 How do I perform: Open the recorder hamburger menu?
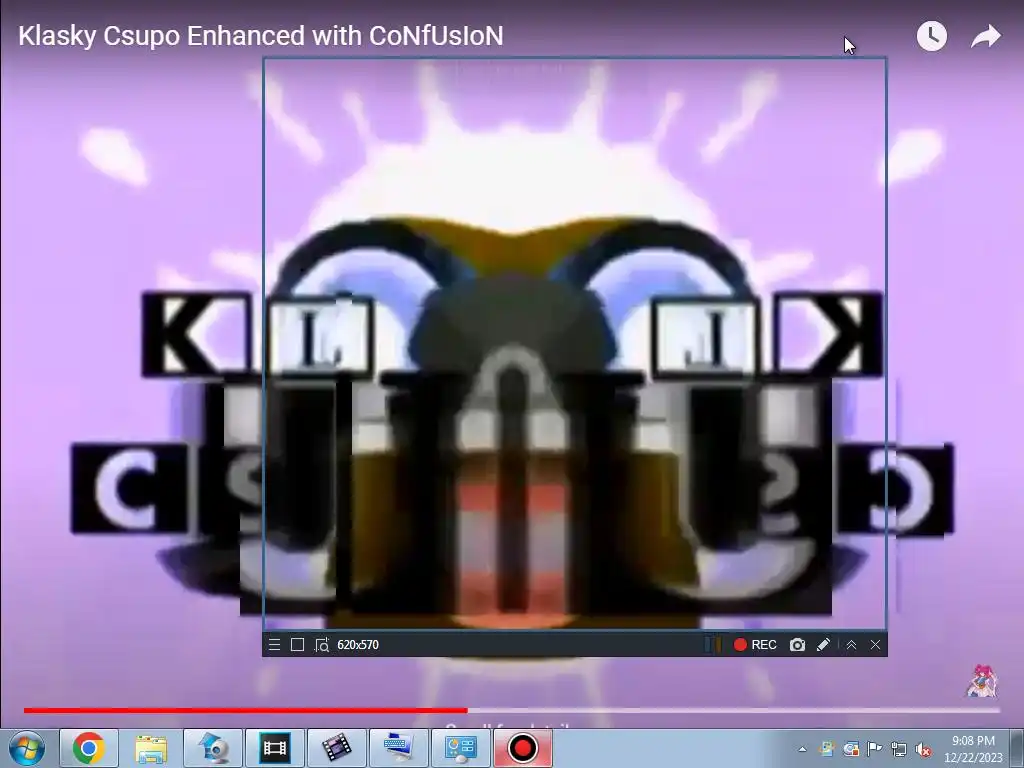tap(274, 645)
